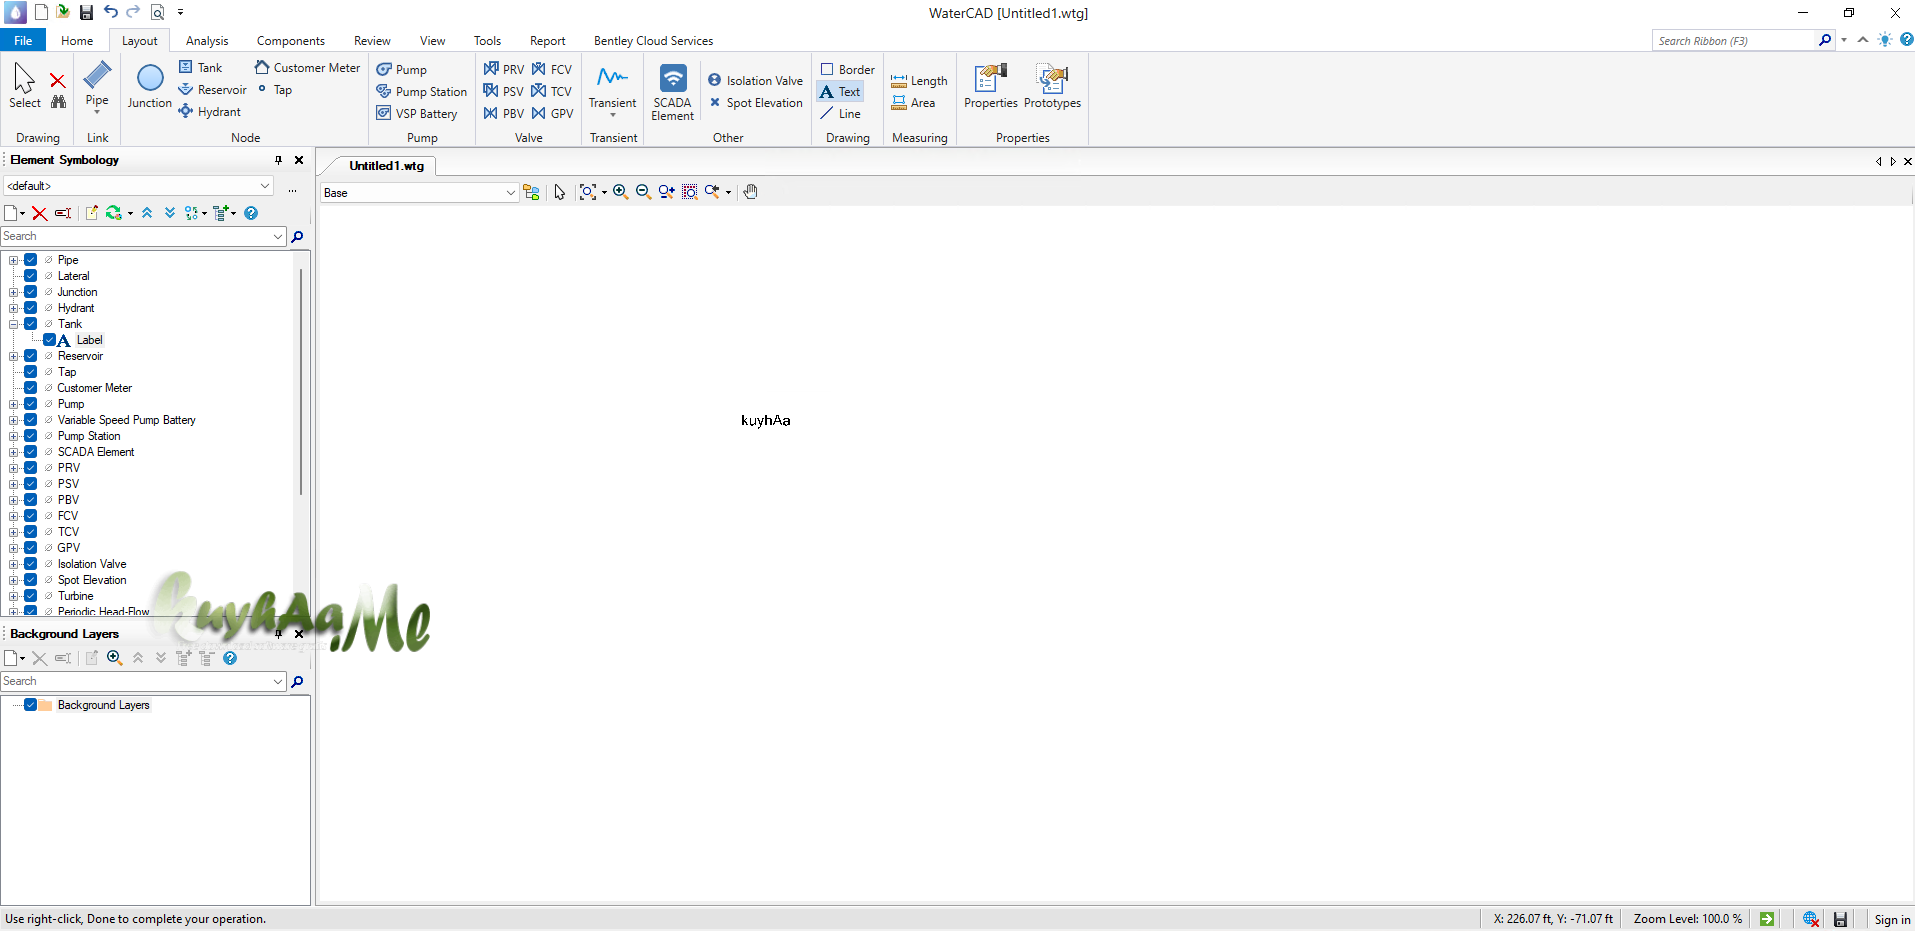Choose the Junction node tool
Screen dimensions: 1915x931
[150, 86]
